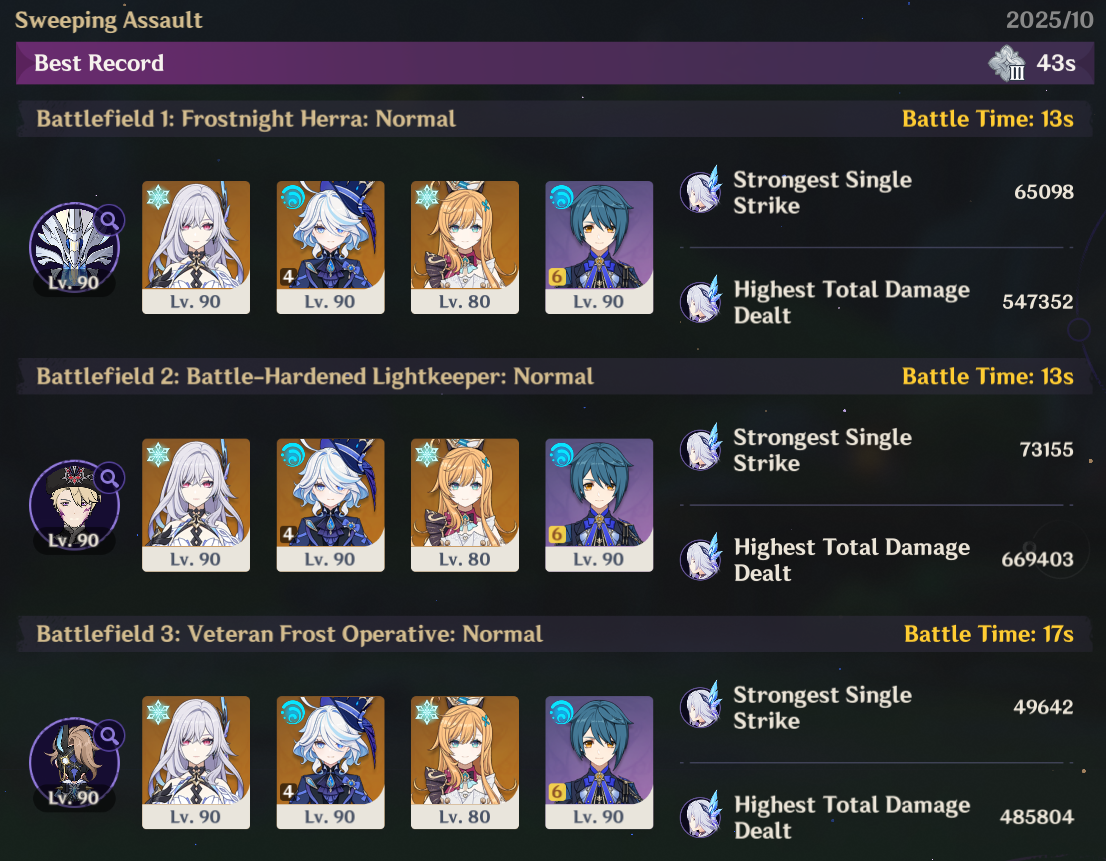The image size is (1106, 861).
Task: Select orange-haired Lv. 80 character in Battlefield 2
Action: [x=465, y=505]
